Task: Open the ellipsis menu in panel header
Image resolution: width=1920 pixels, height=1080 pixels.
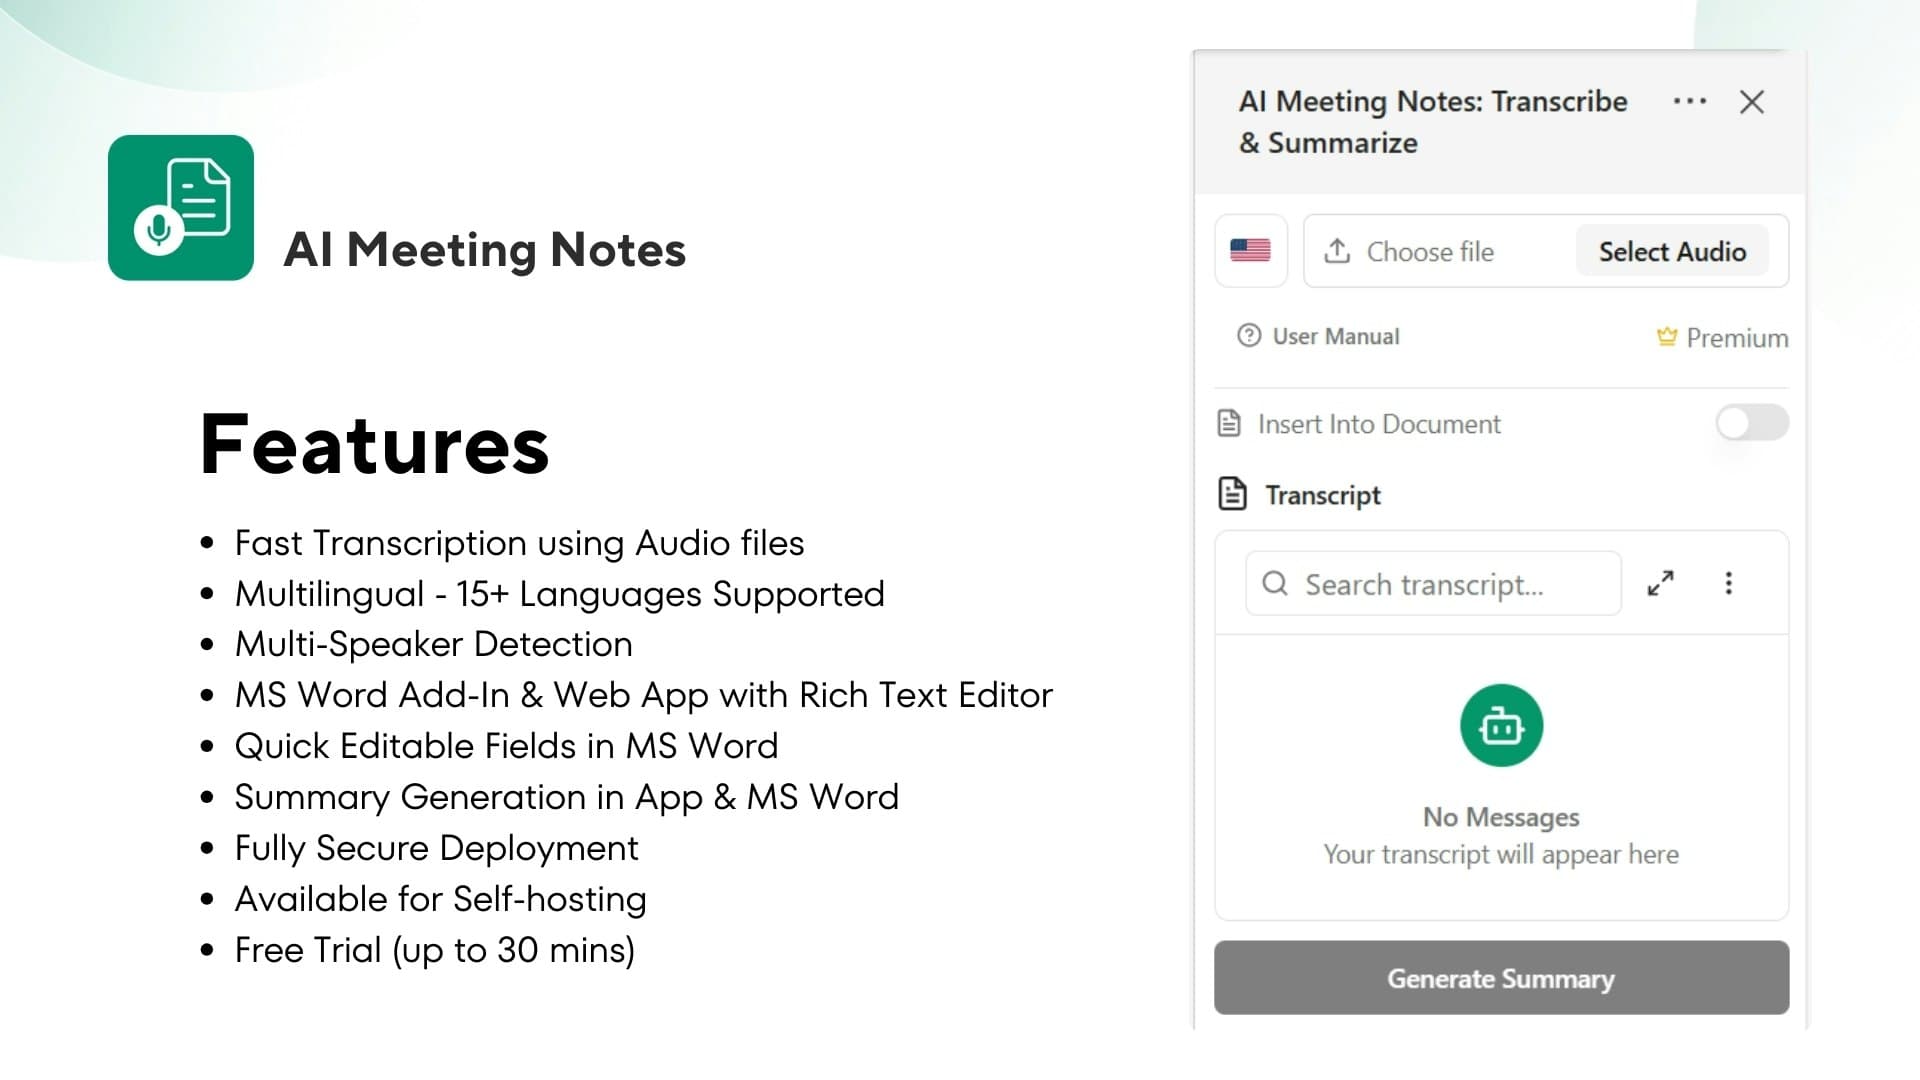Action: click(1689, 101)
